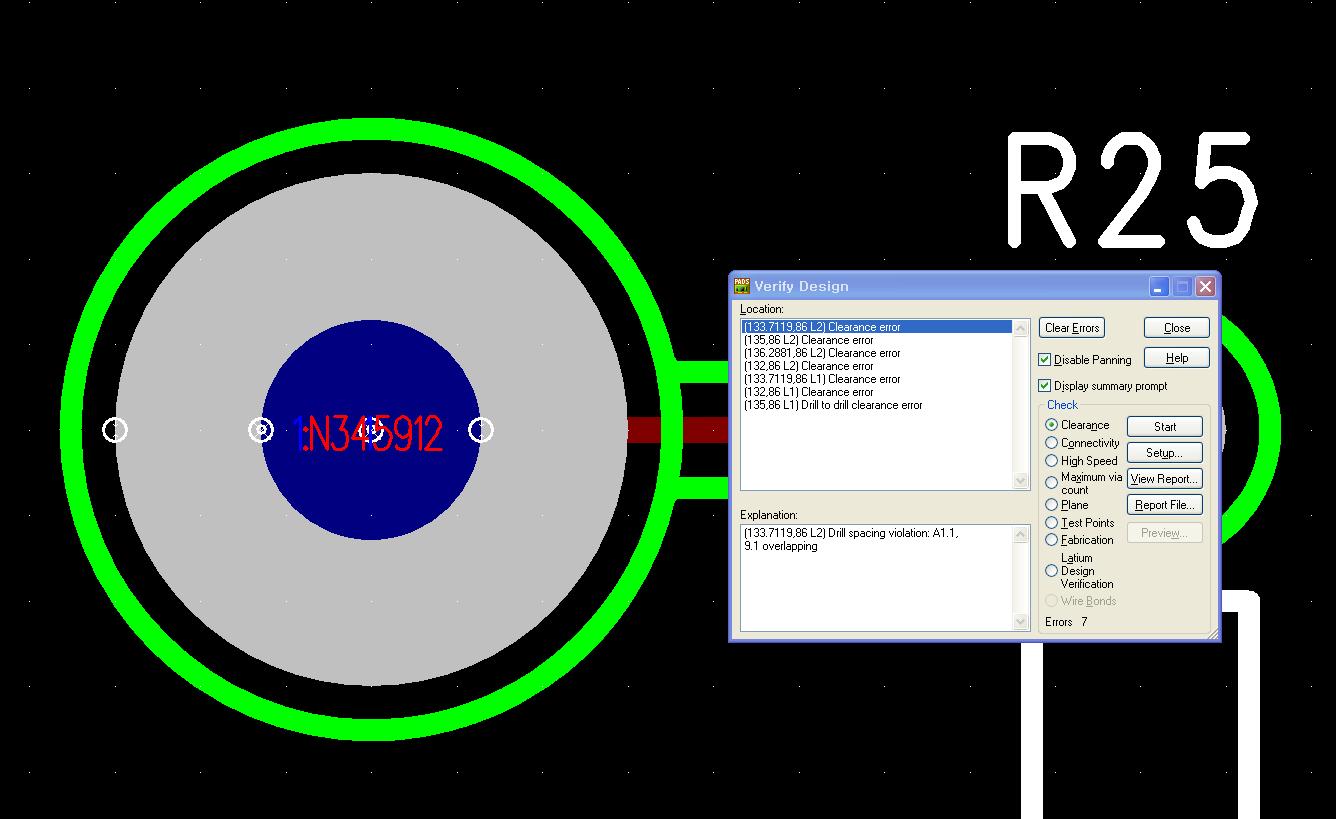Toggle the Disable Panning checkbox
This screenshot has height=819, width=1336.
click(x=1045, y=360)
